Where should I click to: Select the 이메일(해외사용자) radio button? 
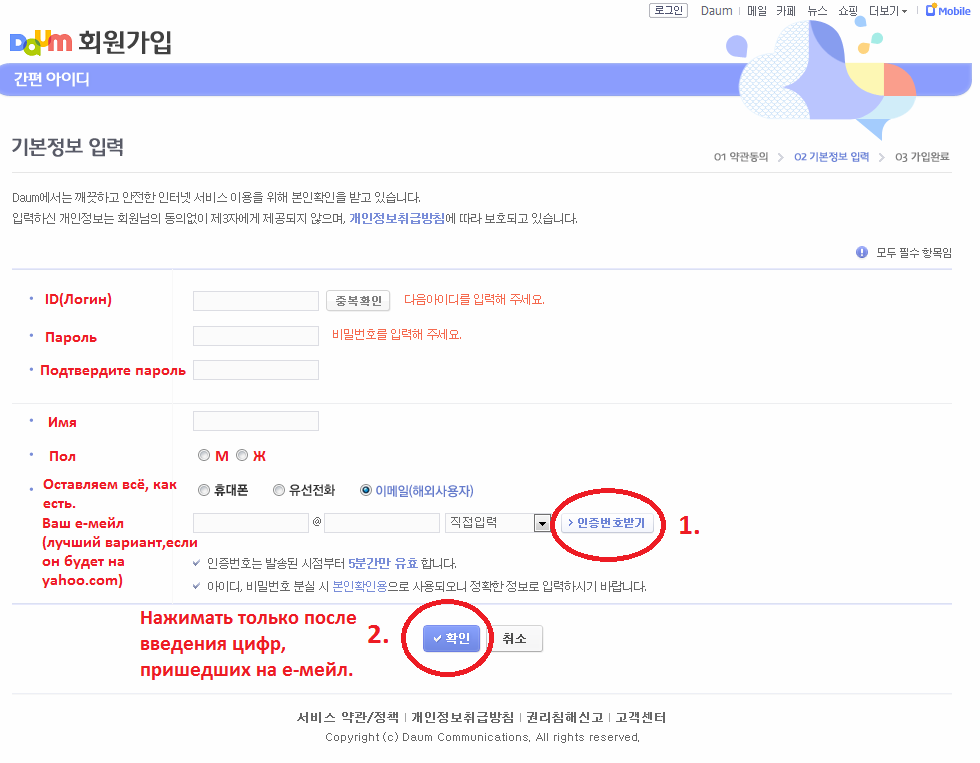366,491
